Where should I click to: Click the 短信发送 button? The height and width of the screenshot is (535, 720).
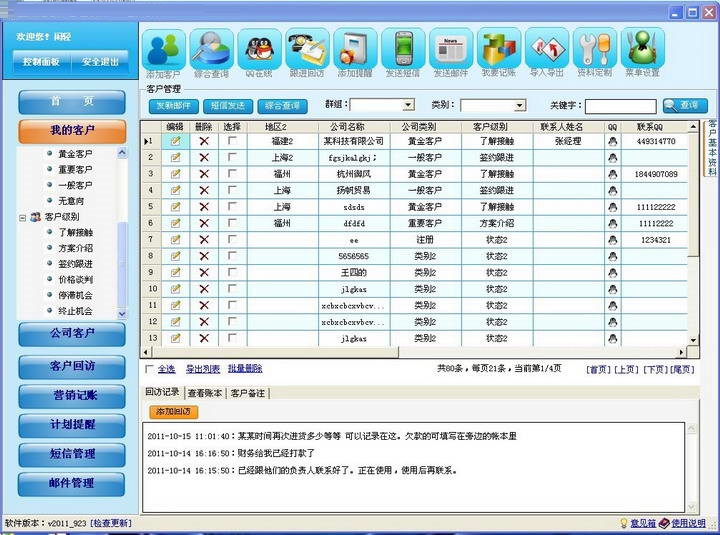click(x=228, y=106)
